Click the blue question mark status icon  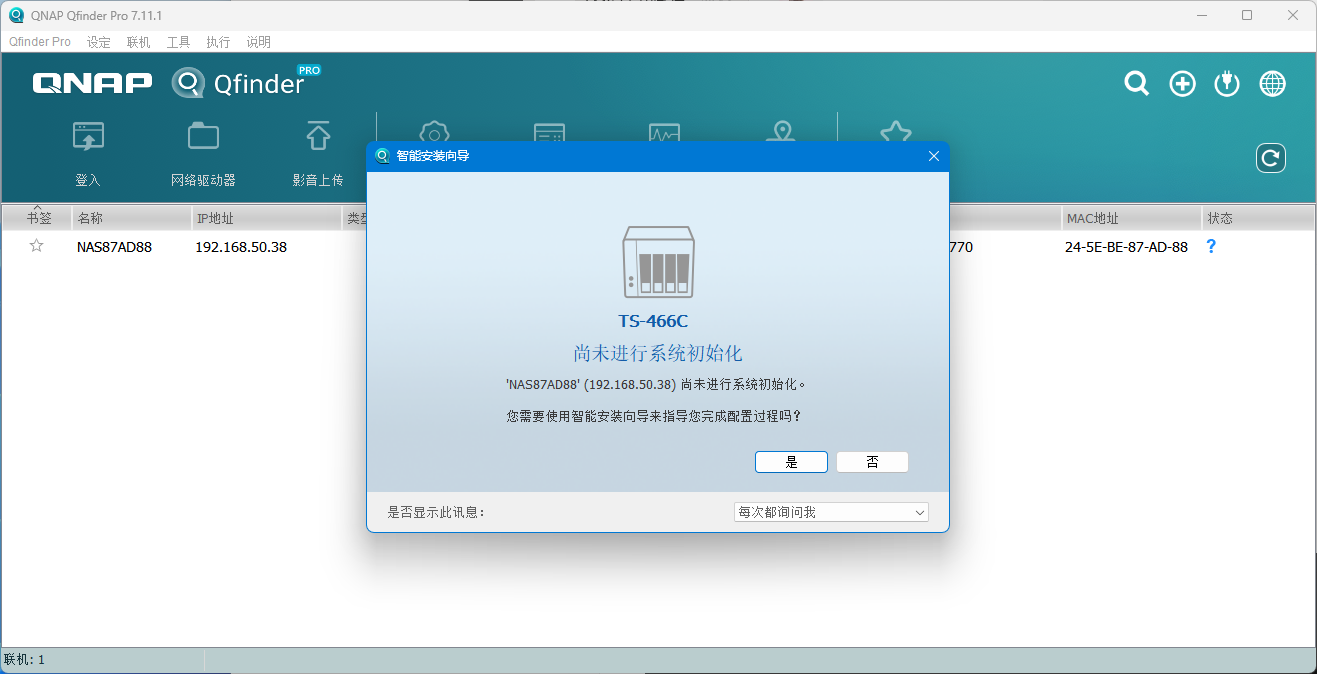pos(1211,246)
